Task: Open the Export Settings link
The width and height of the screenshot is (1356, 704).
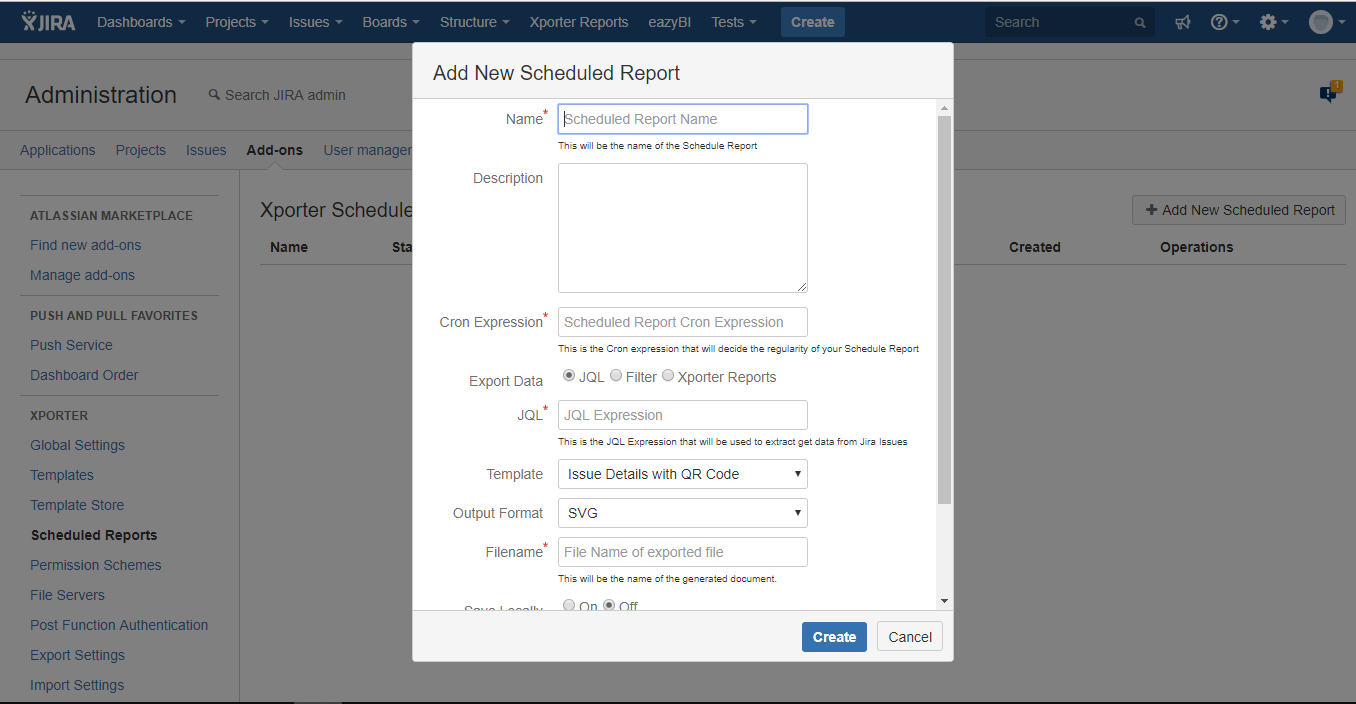Action: (78, 655)
